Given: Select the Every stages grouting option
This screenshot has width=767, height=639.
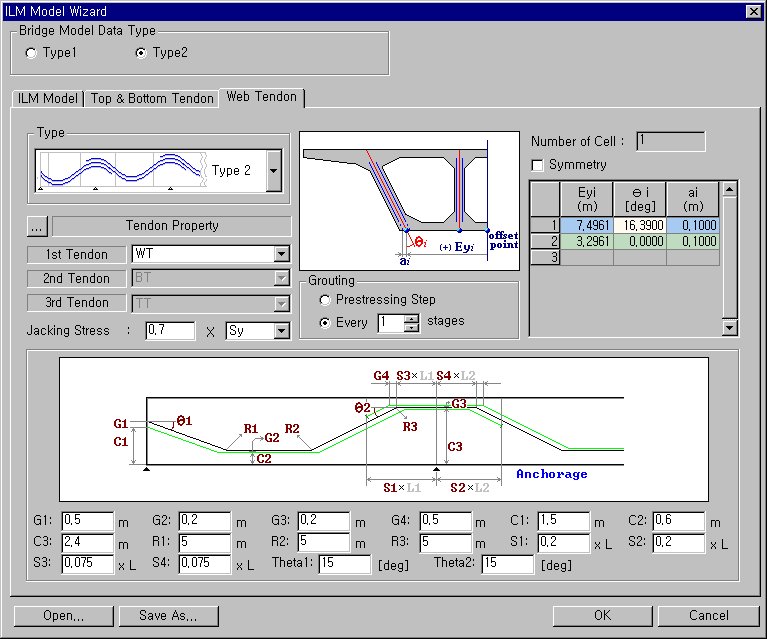Looking at the screenshot, I should [x=325, y=322].
